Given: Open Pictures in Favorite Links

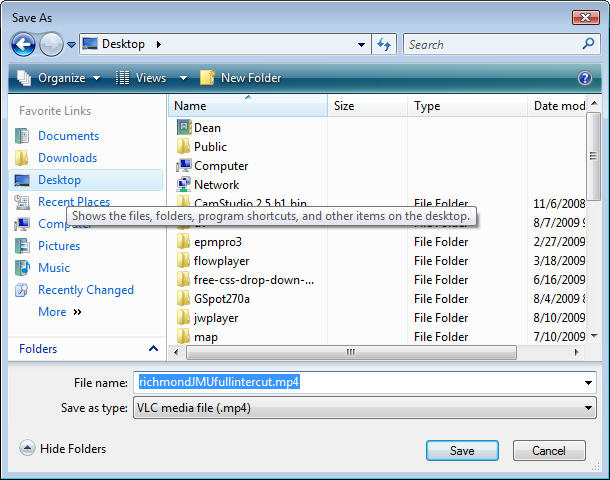Looking at the screenshot, I should (58, 246).
